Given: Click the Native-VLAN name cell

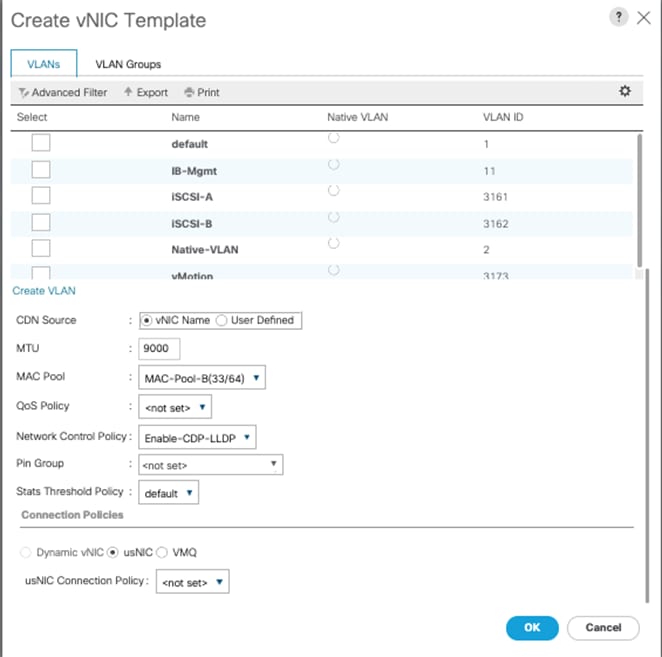Looking at the screenshot, I should (x=205, y=250).
